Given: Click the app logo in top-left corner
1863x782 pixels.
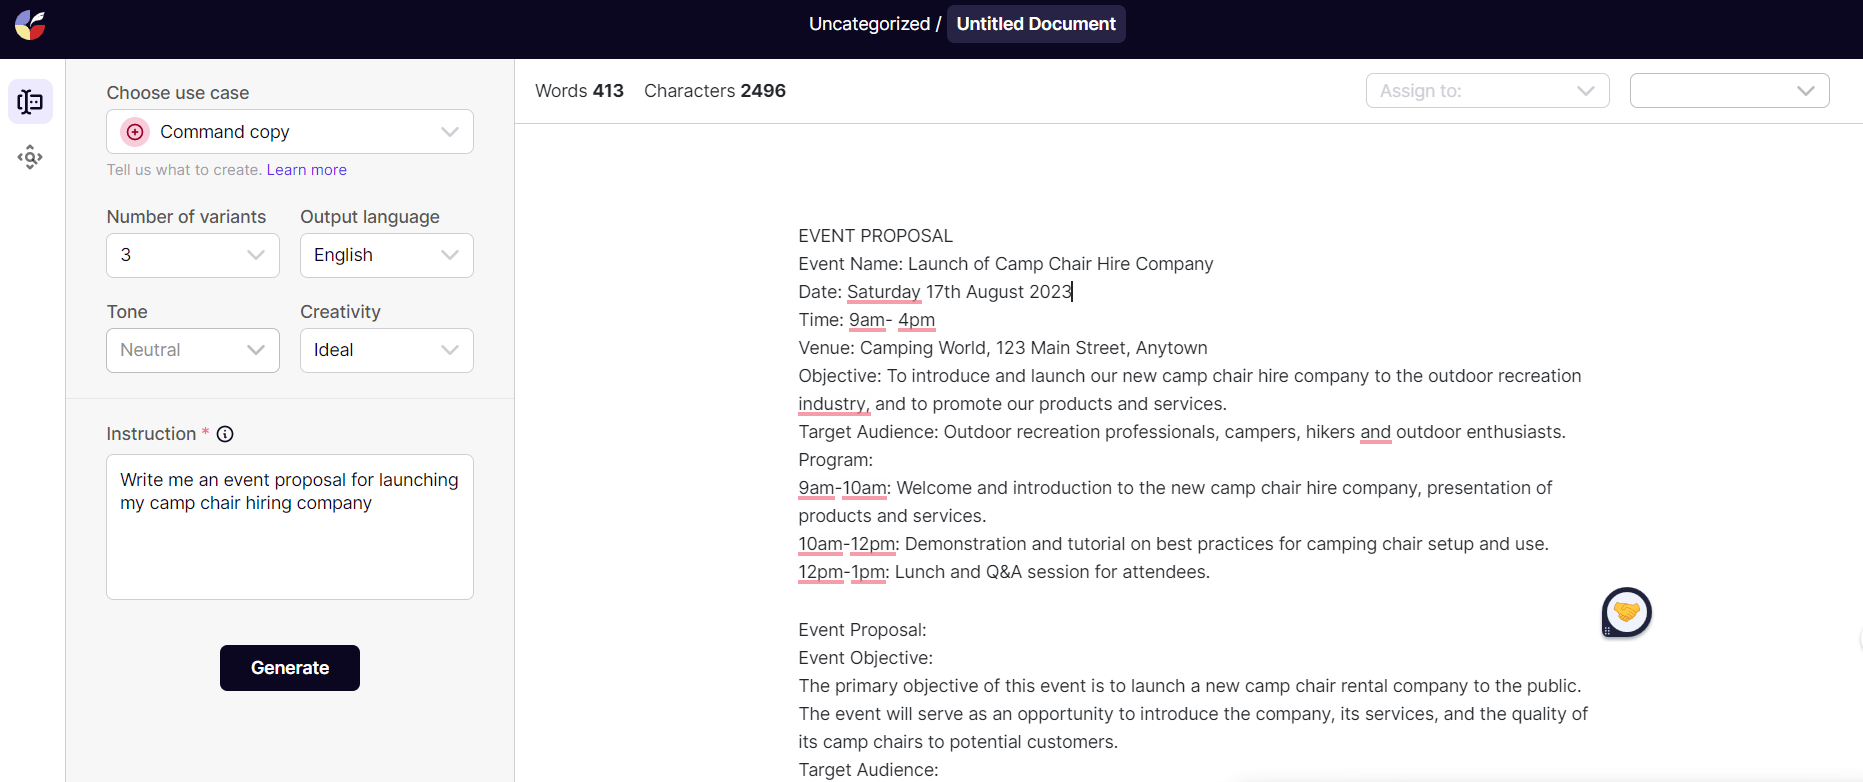Looking at the screenshot, I should (x=30, y=25).
